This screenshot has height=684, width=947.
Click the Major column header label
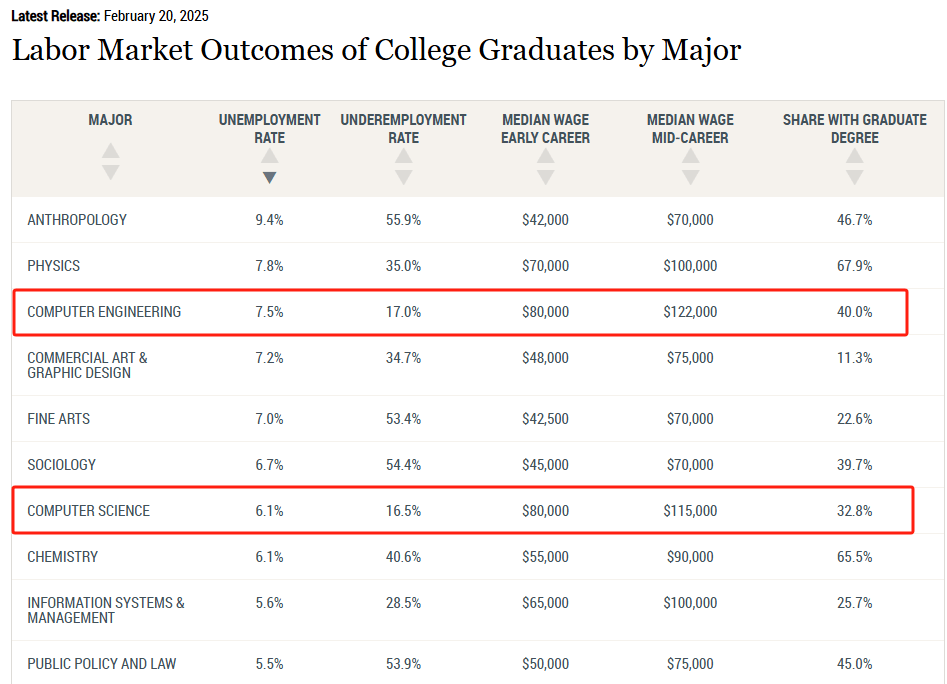pos(110,120)
